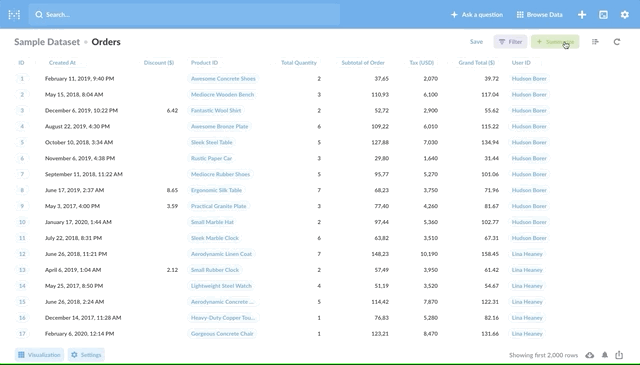Open the settings gear in top bar
Viewport: 640px width, 365px height.
[624, 15]
